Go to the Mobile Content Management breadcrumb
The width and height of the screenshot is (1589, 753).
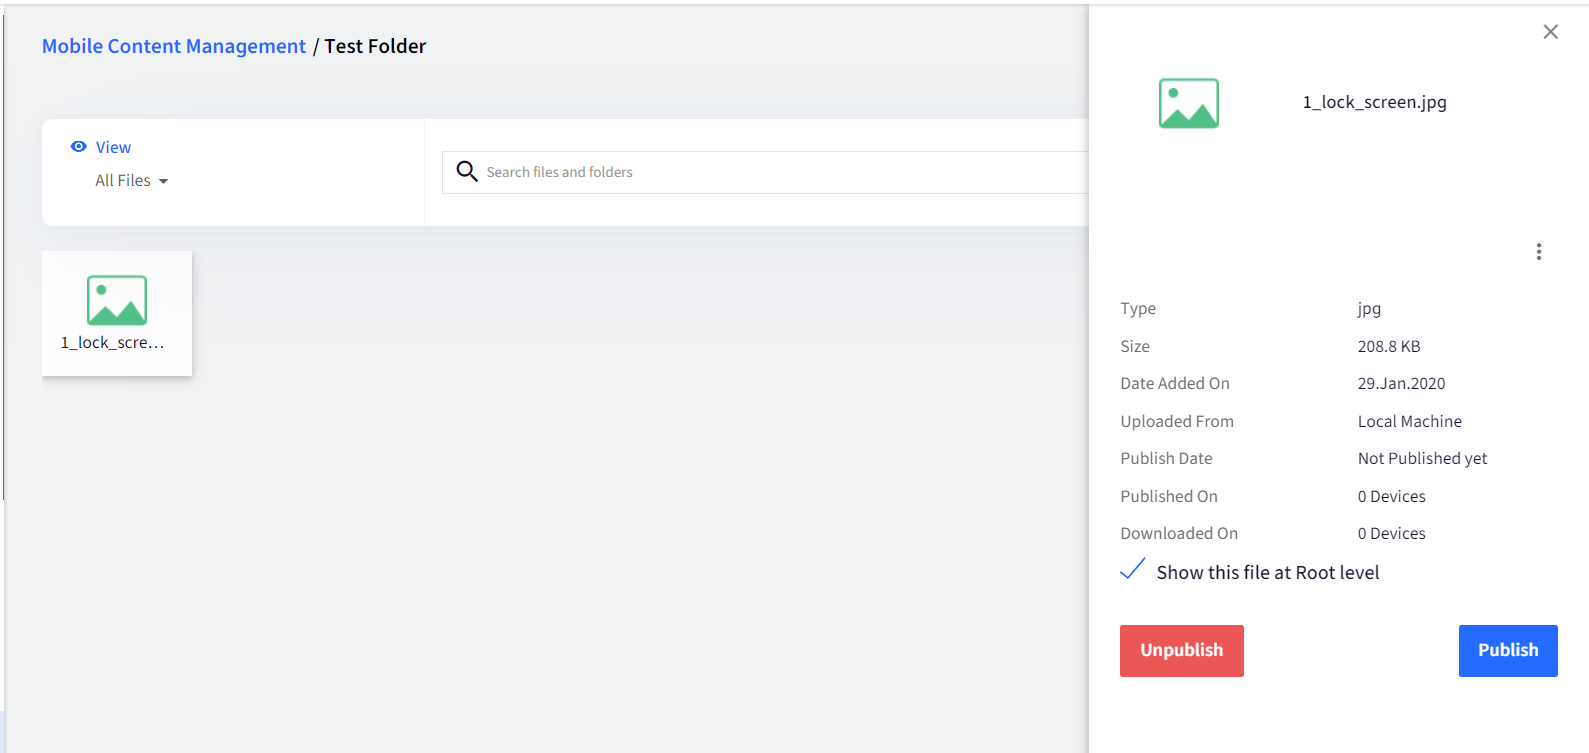[x=174, y=46]
